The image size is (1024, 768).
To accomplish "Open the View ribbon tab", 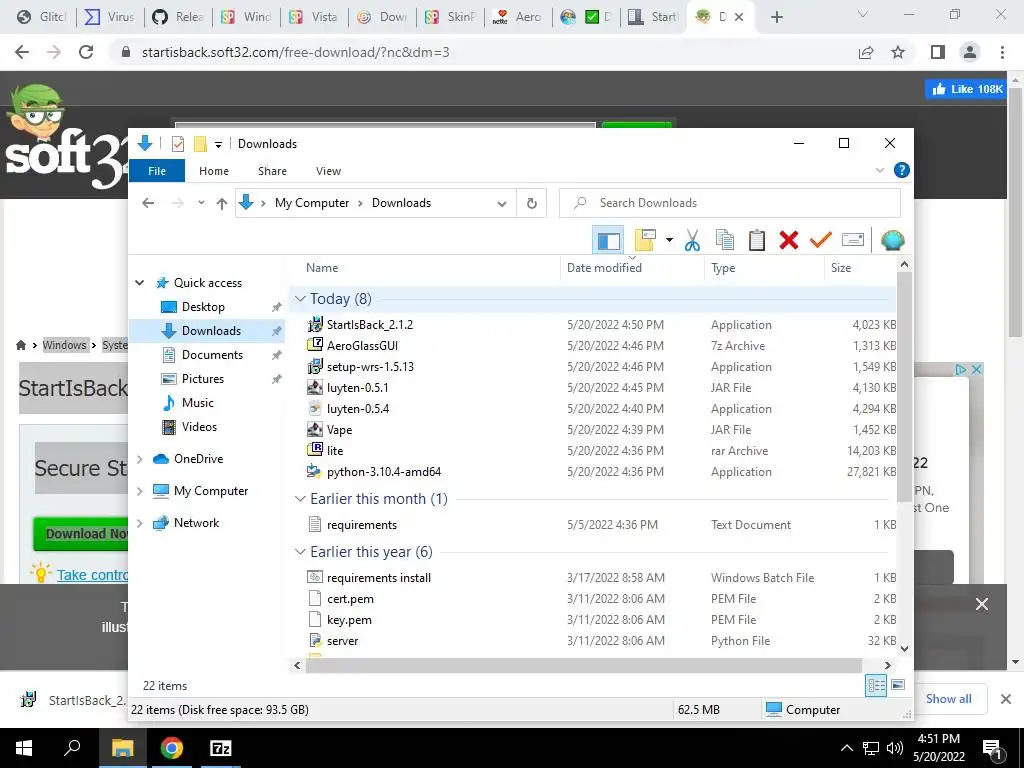I will click(328, 171).
